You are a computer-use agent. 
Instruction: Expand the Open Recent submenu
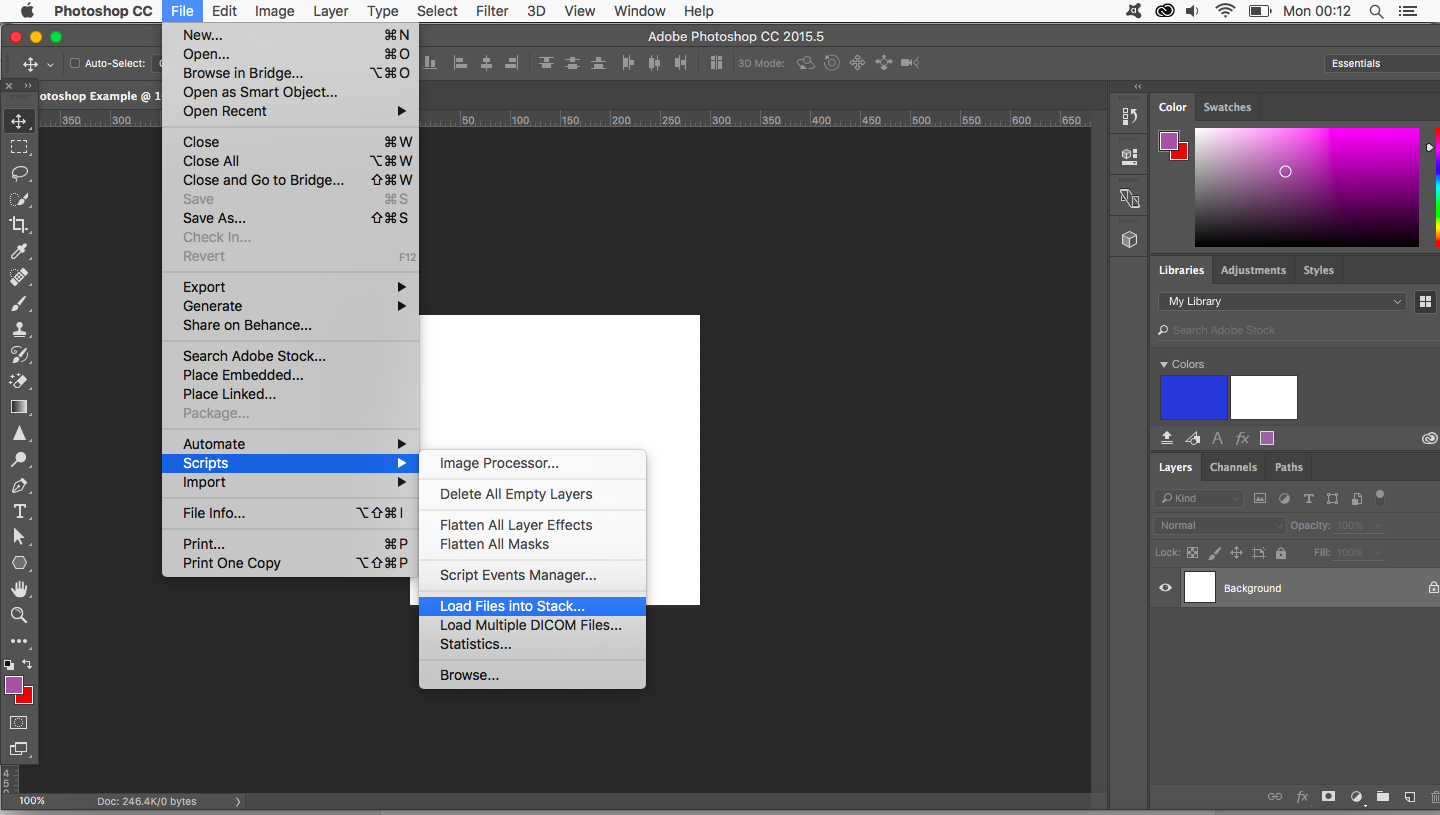point(290,111)
